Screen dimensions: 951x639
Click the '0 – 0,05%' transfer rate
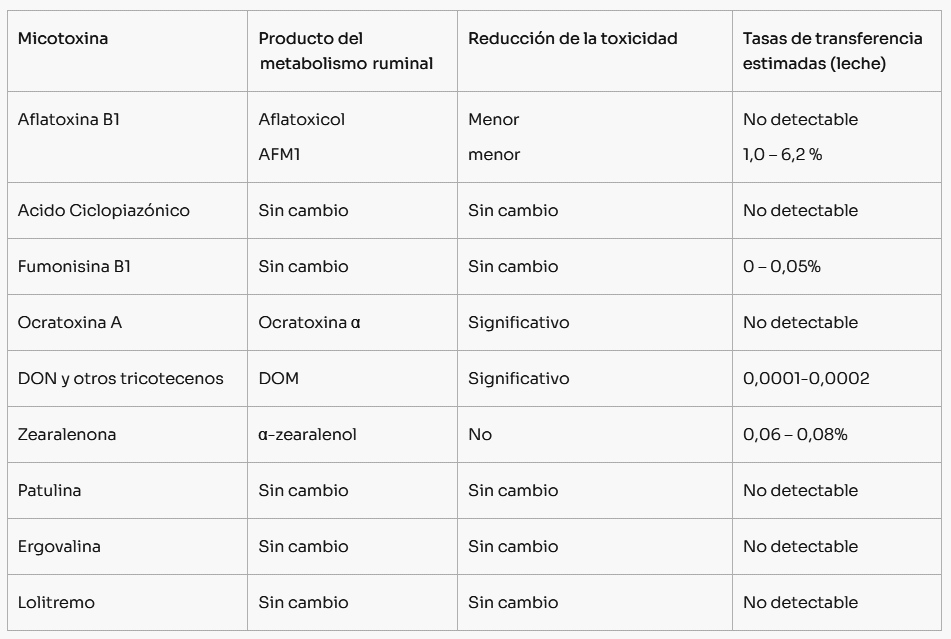pyautogui.click(x=781, y=267)
